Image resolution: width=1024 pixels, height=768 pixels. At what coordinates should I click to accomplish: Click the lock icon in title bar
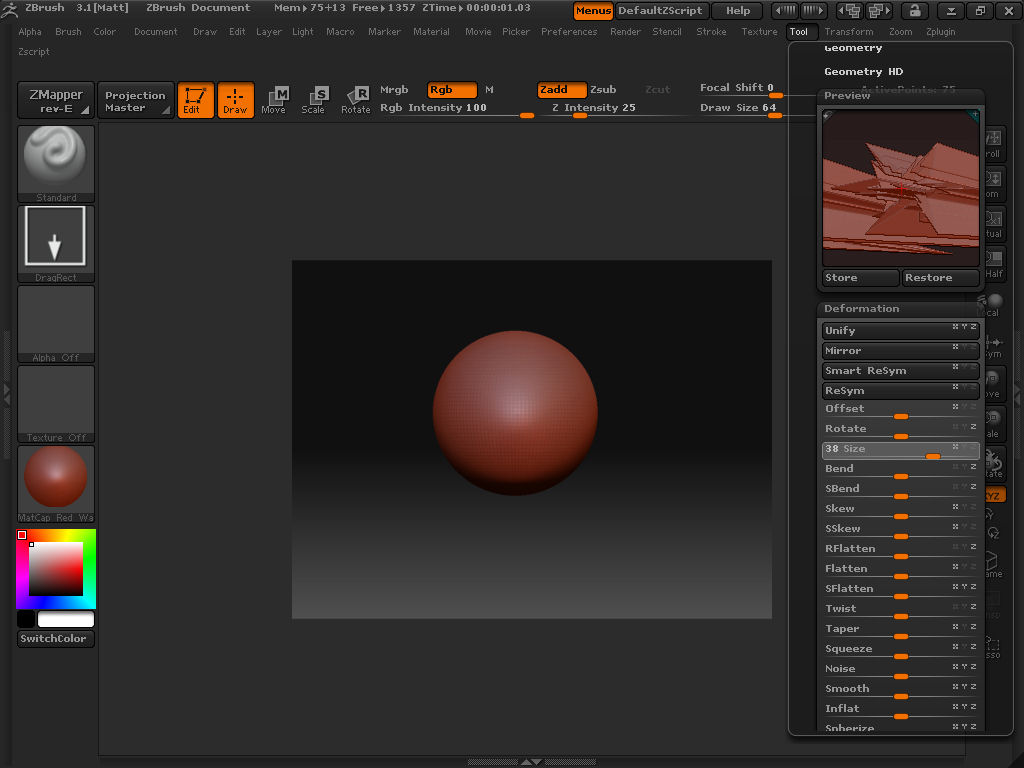[914, 10]
